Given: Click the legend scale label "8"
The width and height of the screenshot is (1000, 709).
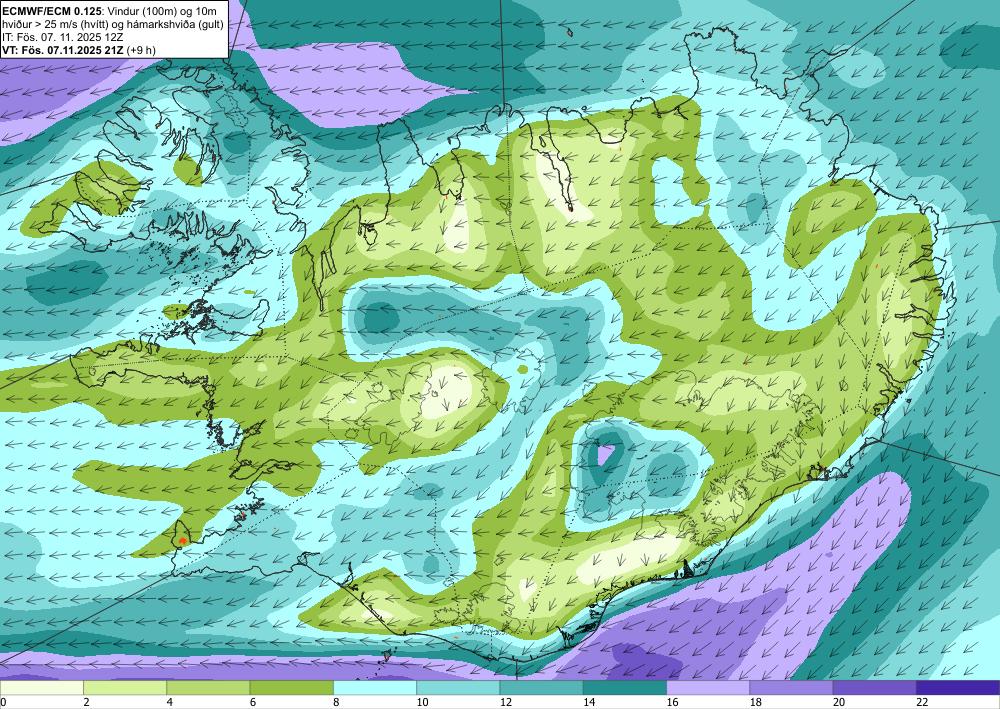Looking at the screenshot, I should 336,702.
